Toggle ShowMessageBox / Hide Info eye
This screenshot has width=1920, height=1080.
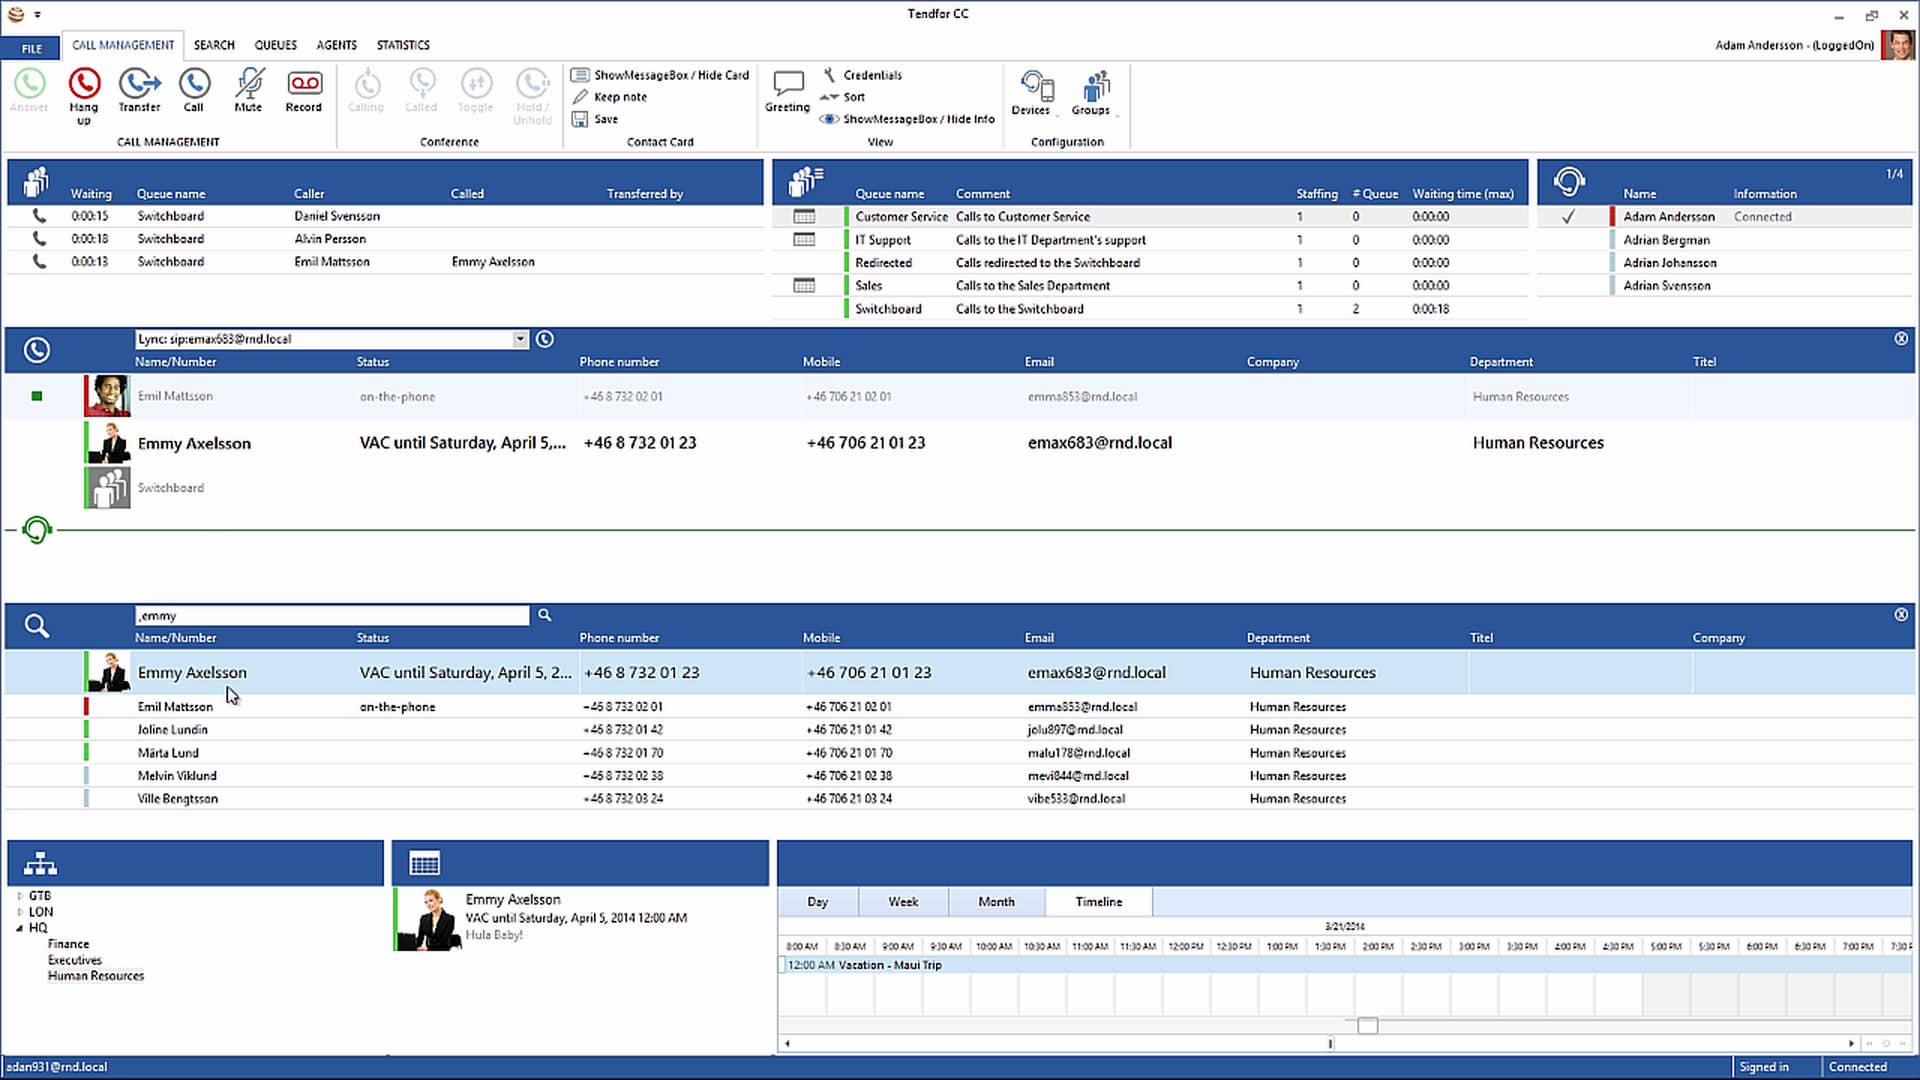click(830, 119)
